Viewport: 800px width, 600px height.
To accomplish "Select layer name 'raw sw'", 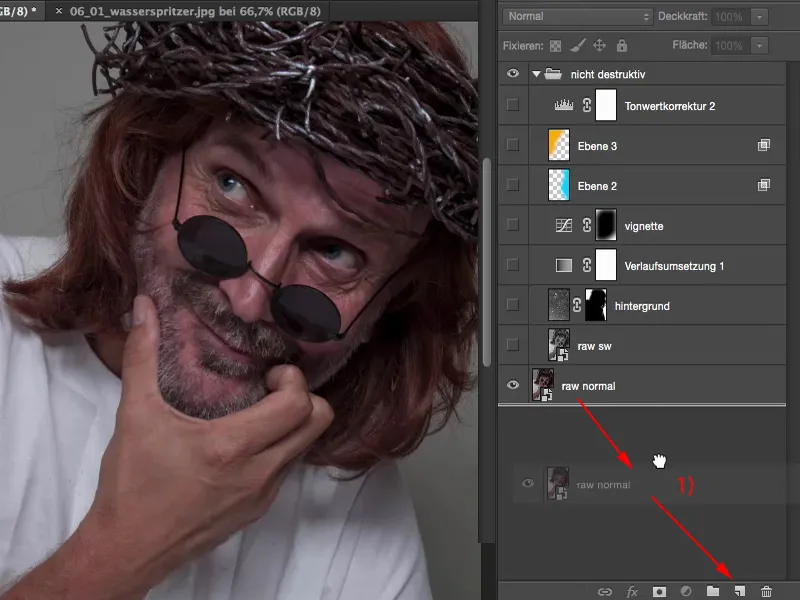I will click(x=594, y=346).
